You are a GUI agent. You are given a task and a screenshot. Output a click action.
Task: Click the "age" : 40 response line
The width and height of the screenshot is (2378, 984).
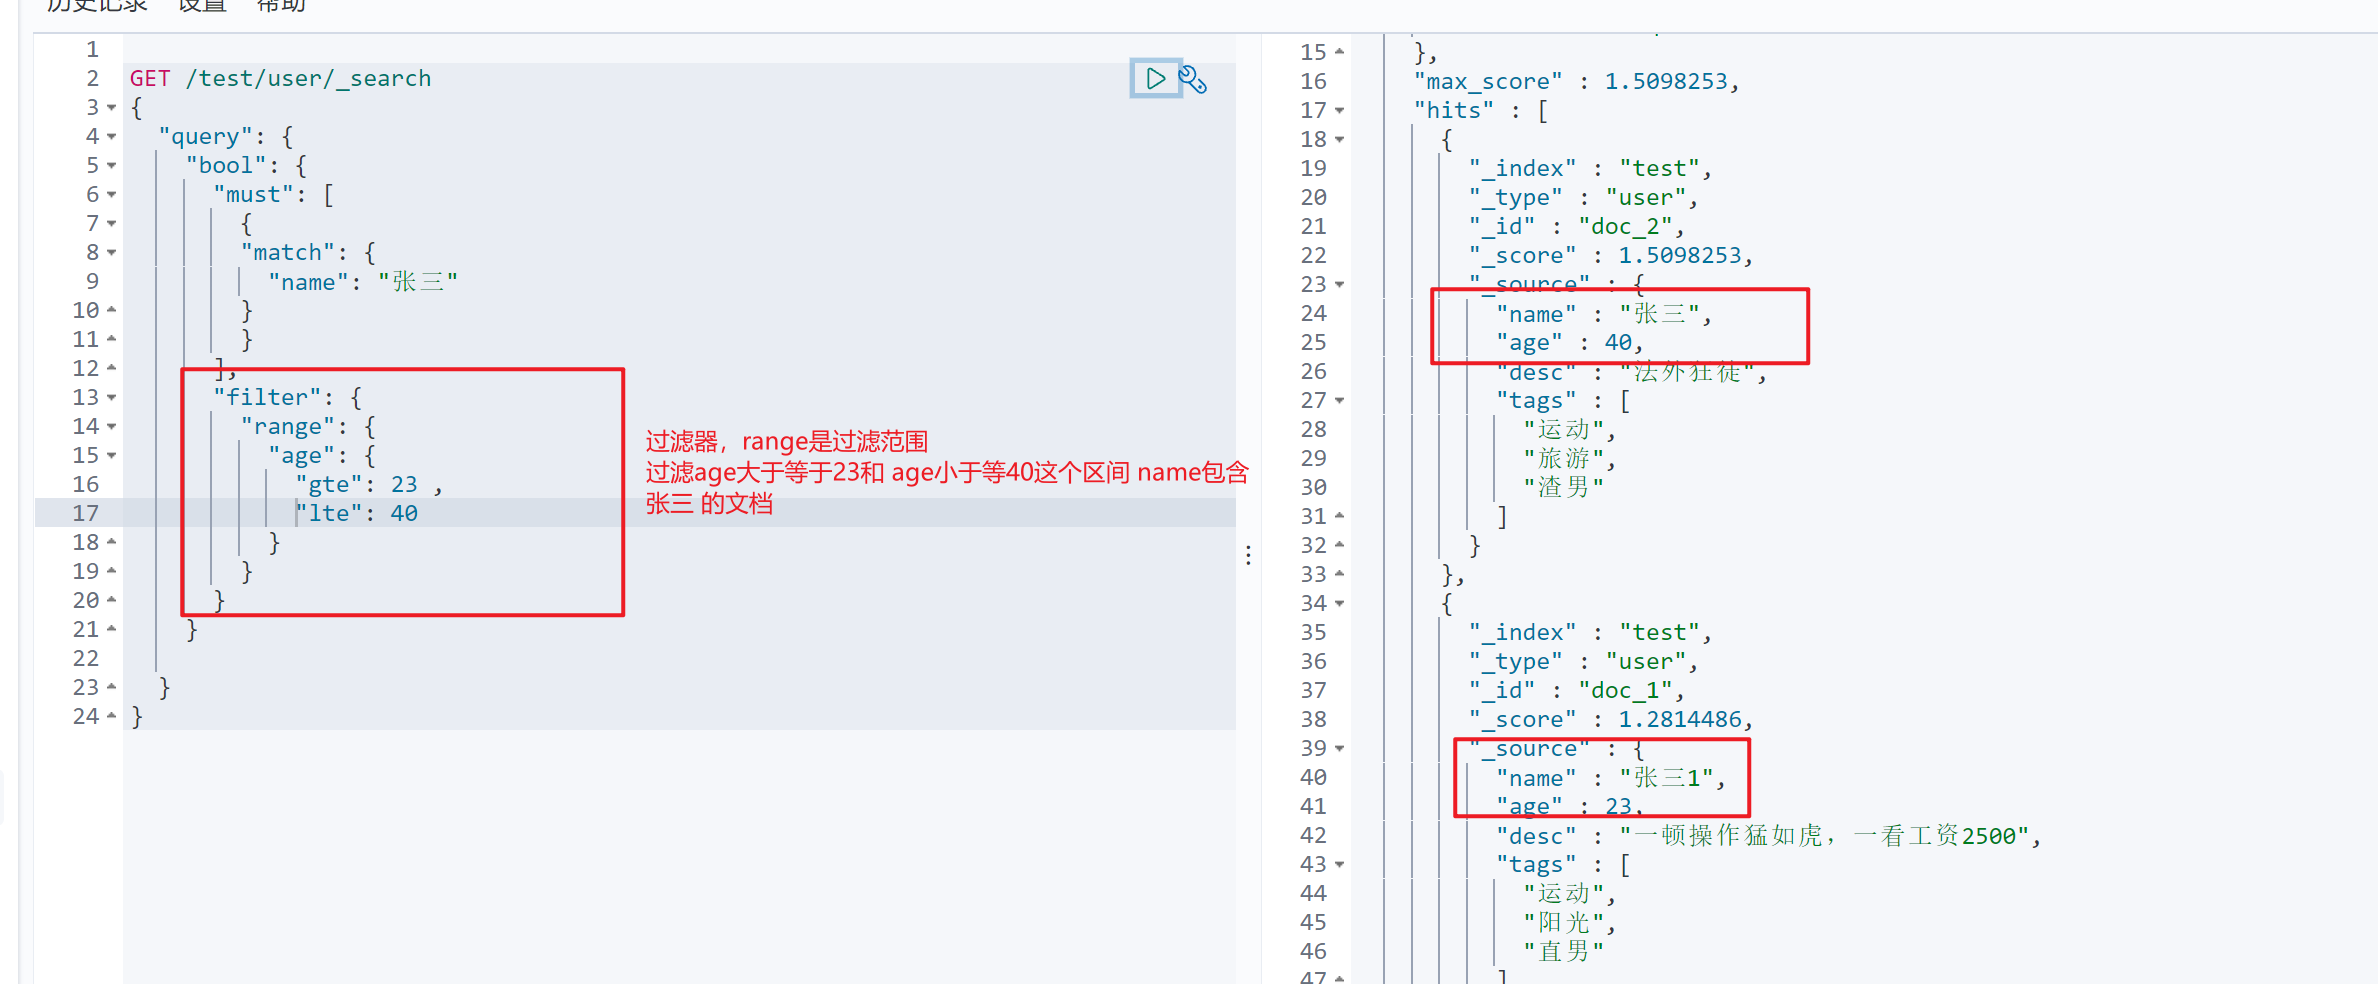coord(1570,343)
